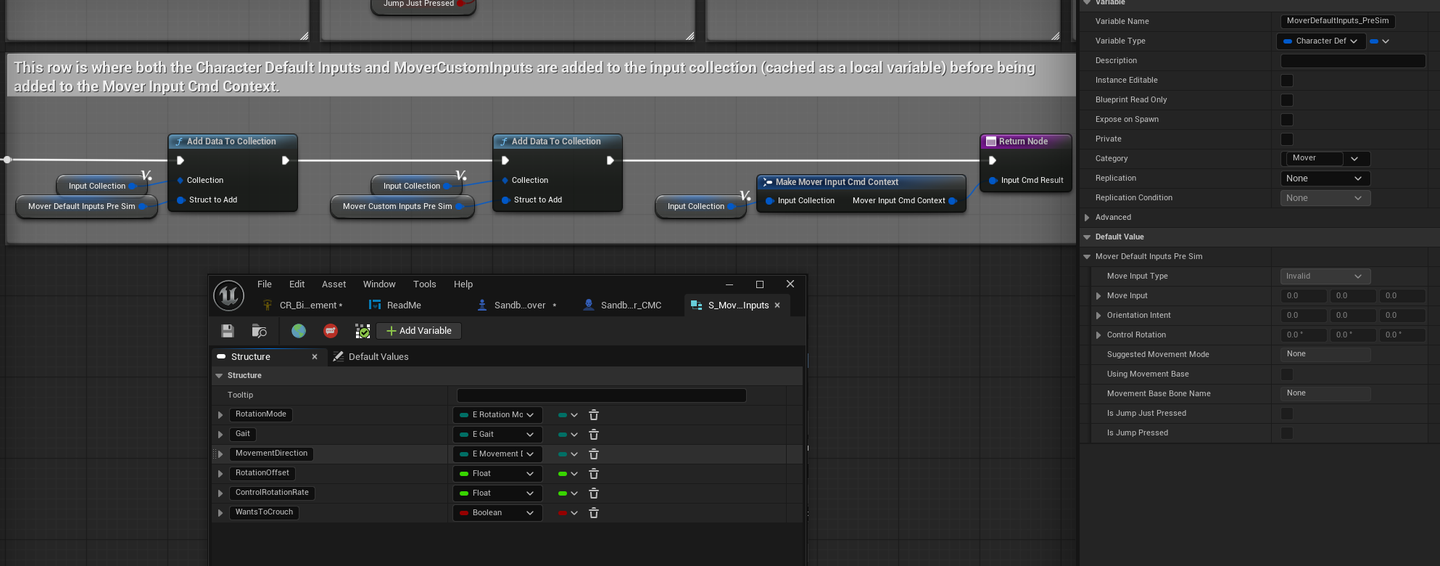Viewport: 1440px width, 566px height.
Task: Open the File menu in struct editor
Action: click(x=264, y=284)
